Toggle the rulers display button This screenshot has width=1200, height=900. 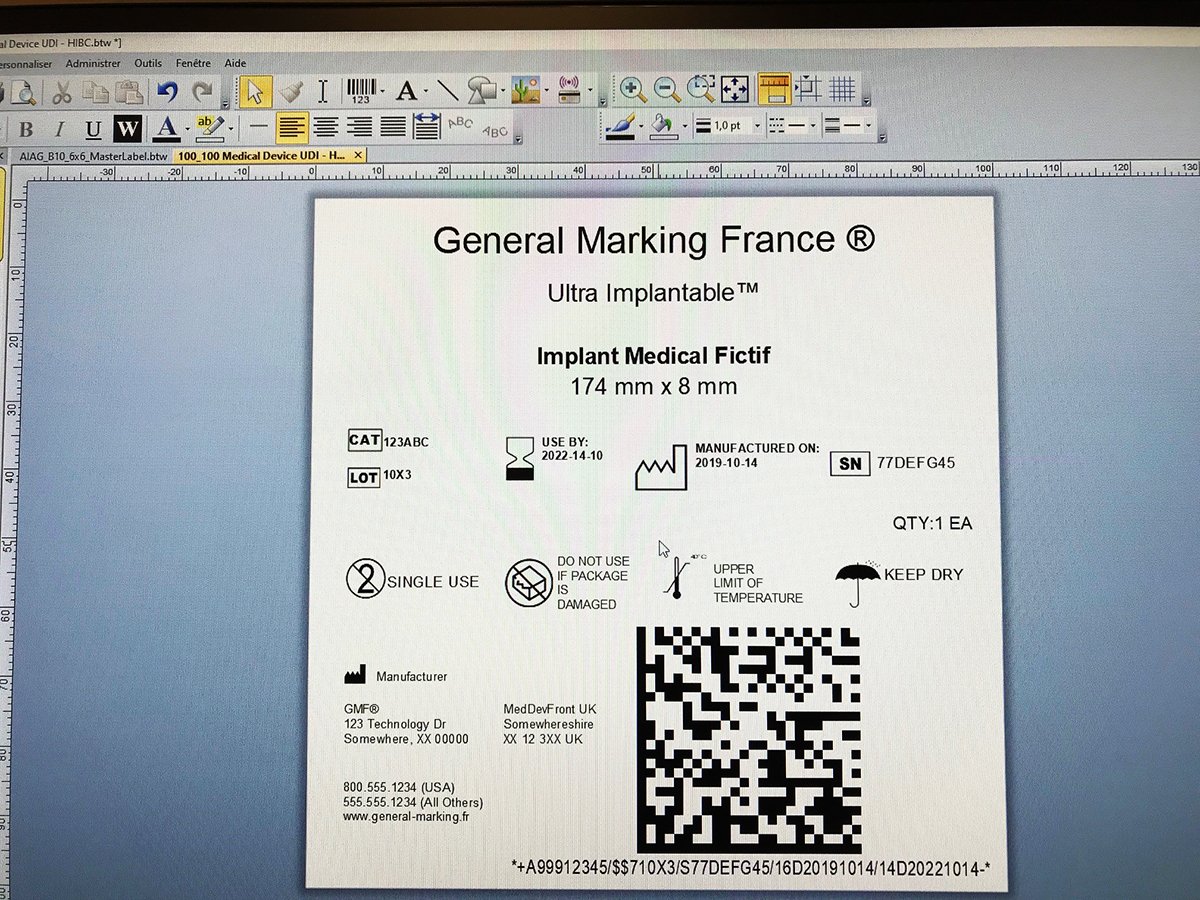tap(774, 89)
